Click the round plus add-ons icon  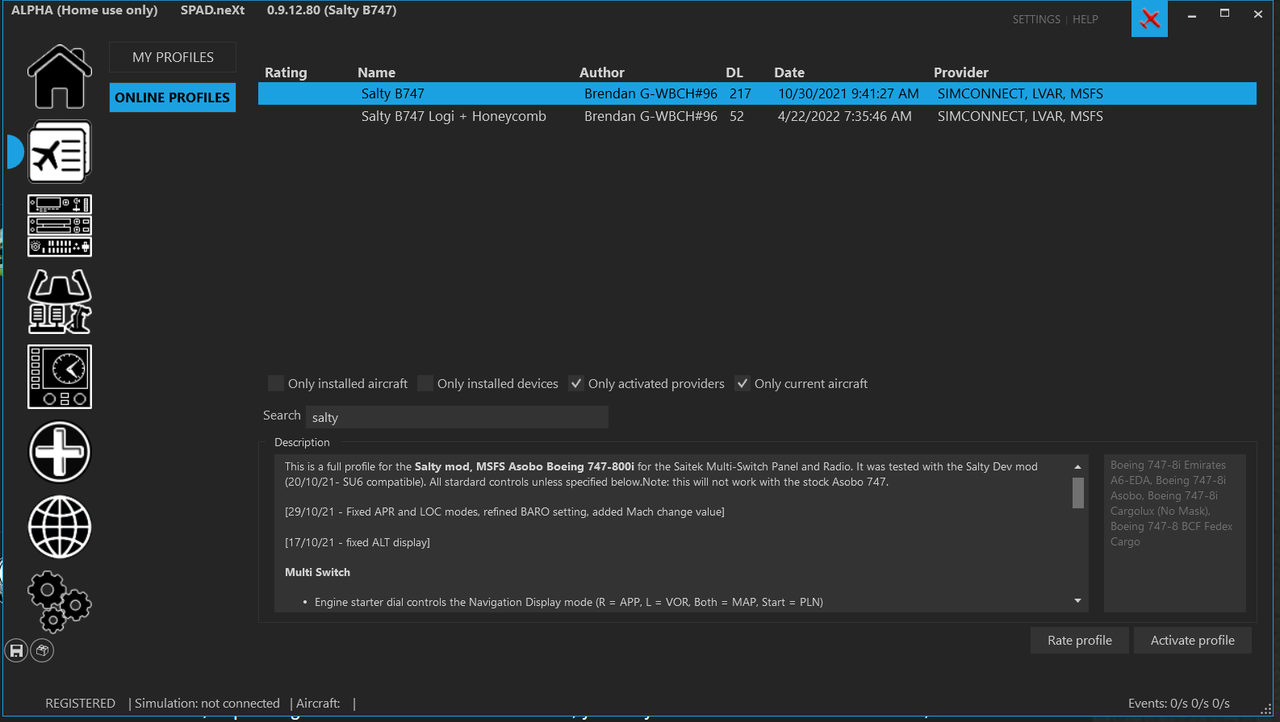coord(60,452)
